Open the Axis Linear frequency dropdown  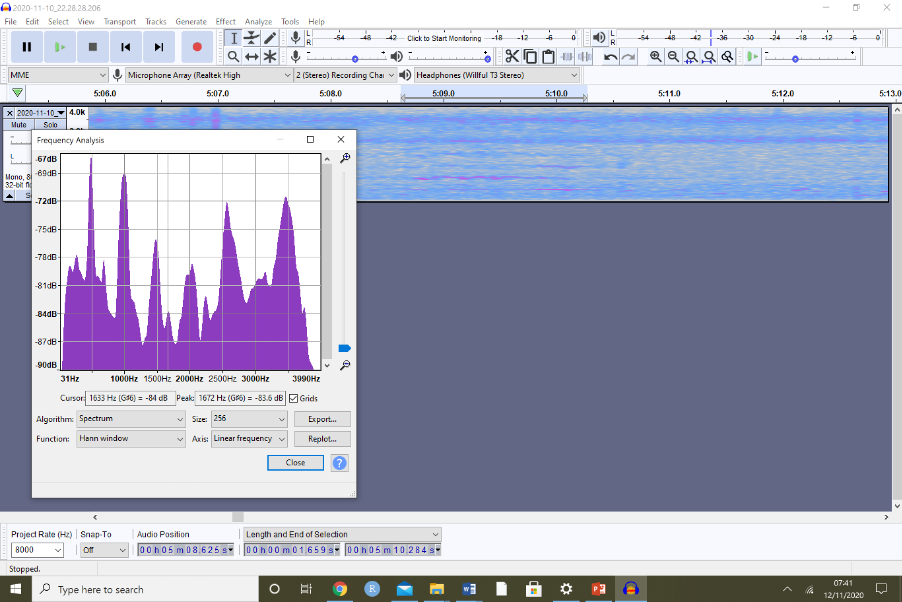(249, 439)
